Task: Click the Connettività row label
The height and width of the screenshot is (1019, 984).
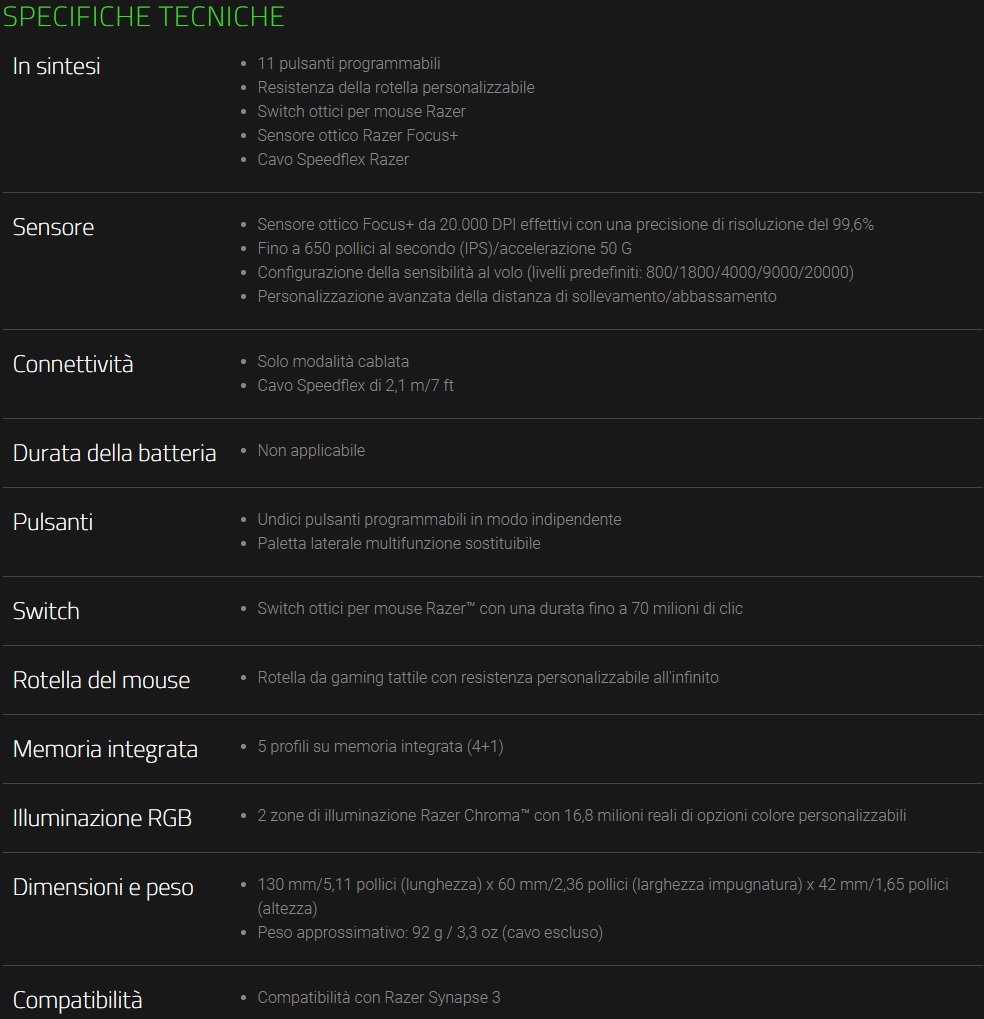Action: click(73, 364)
